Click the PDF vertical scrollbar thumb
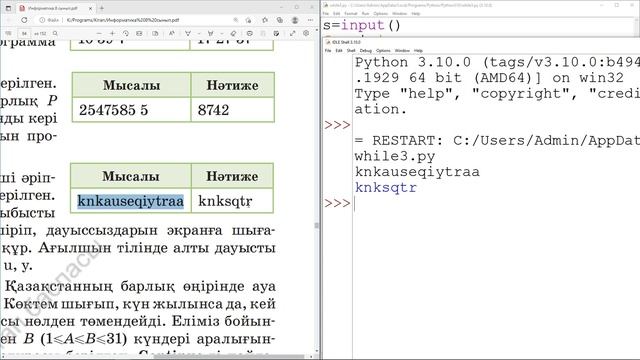640x360 pixels. (316, 225)
